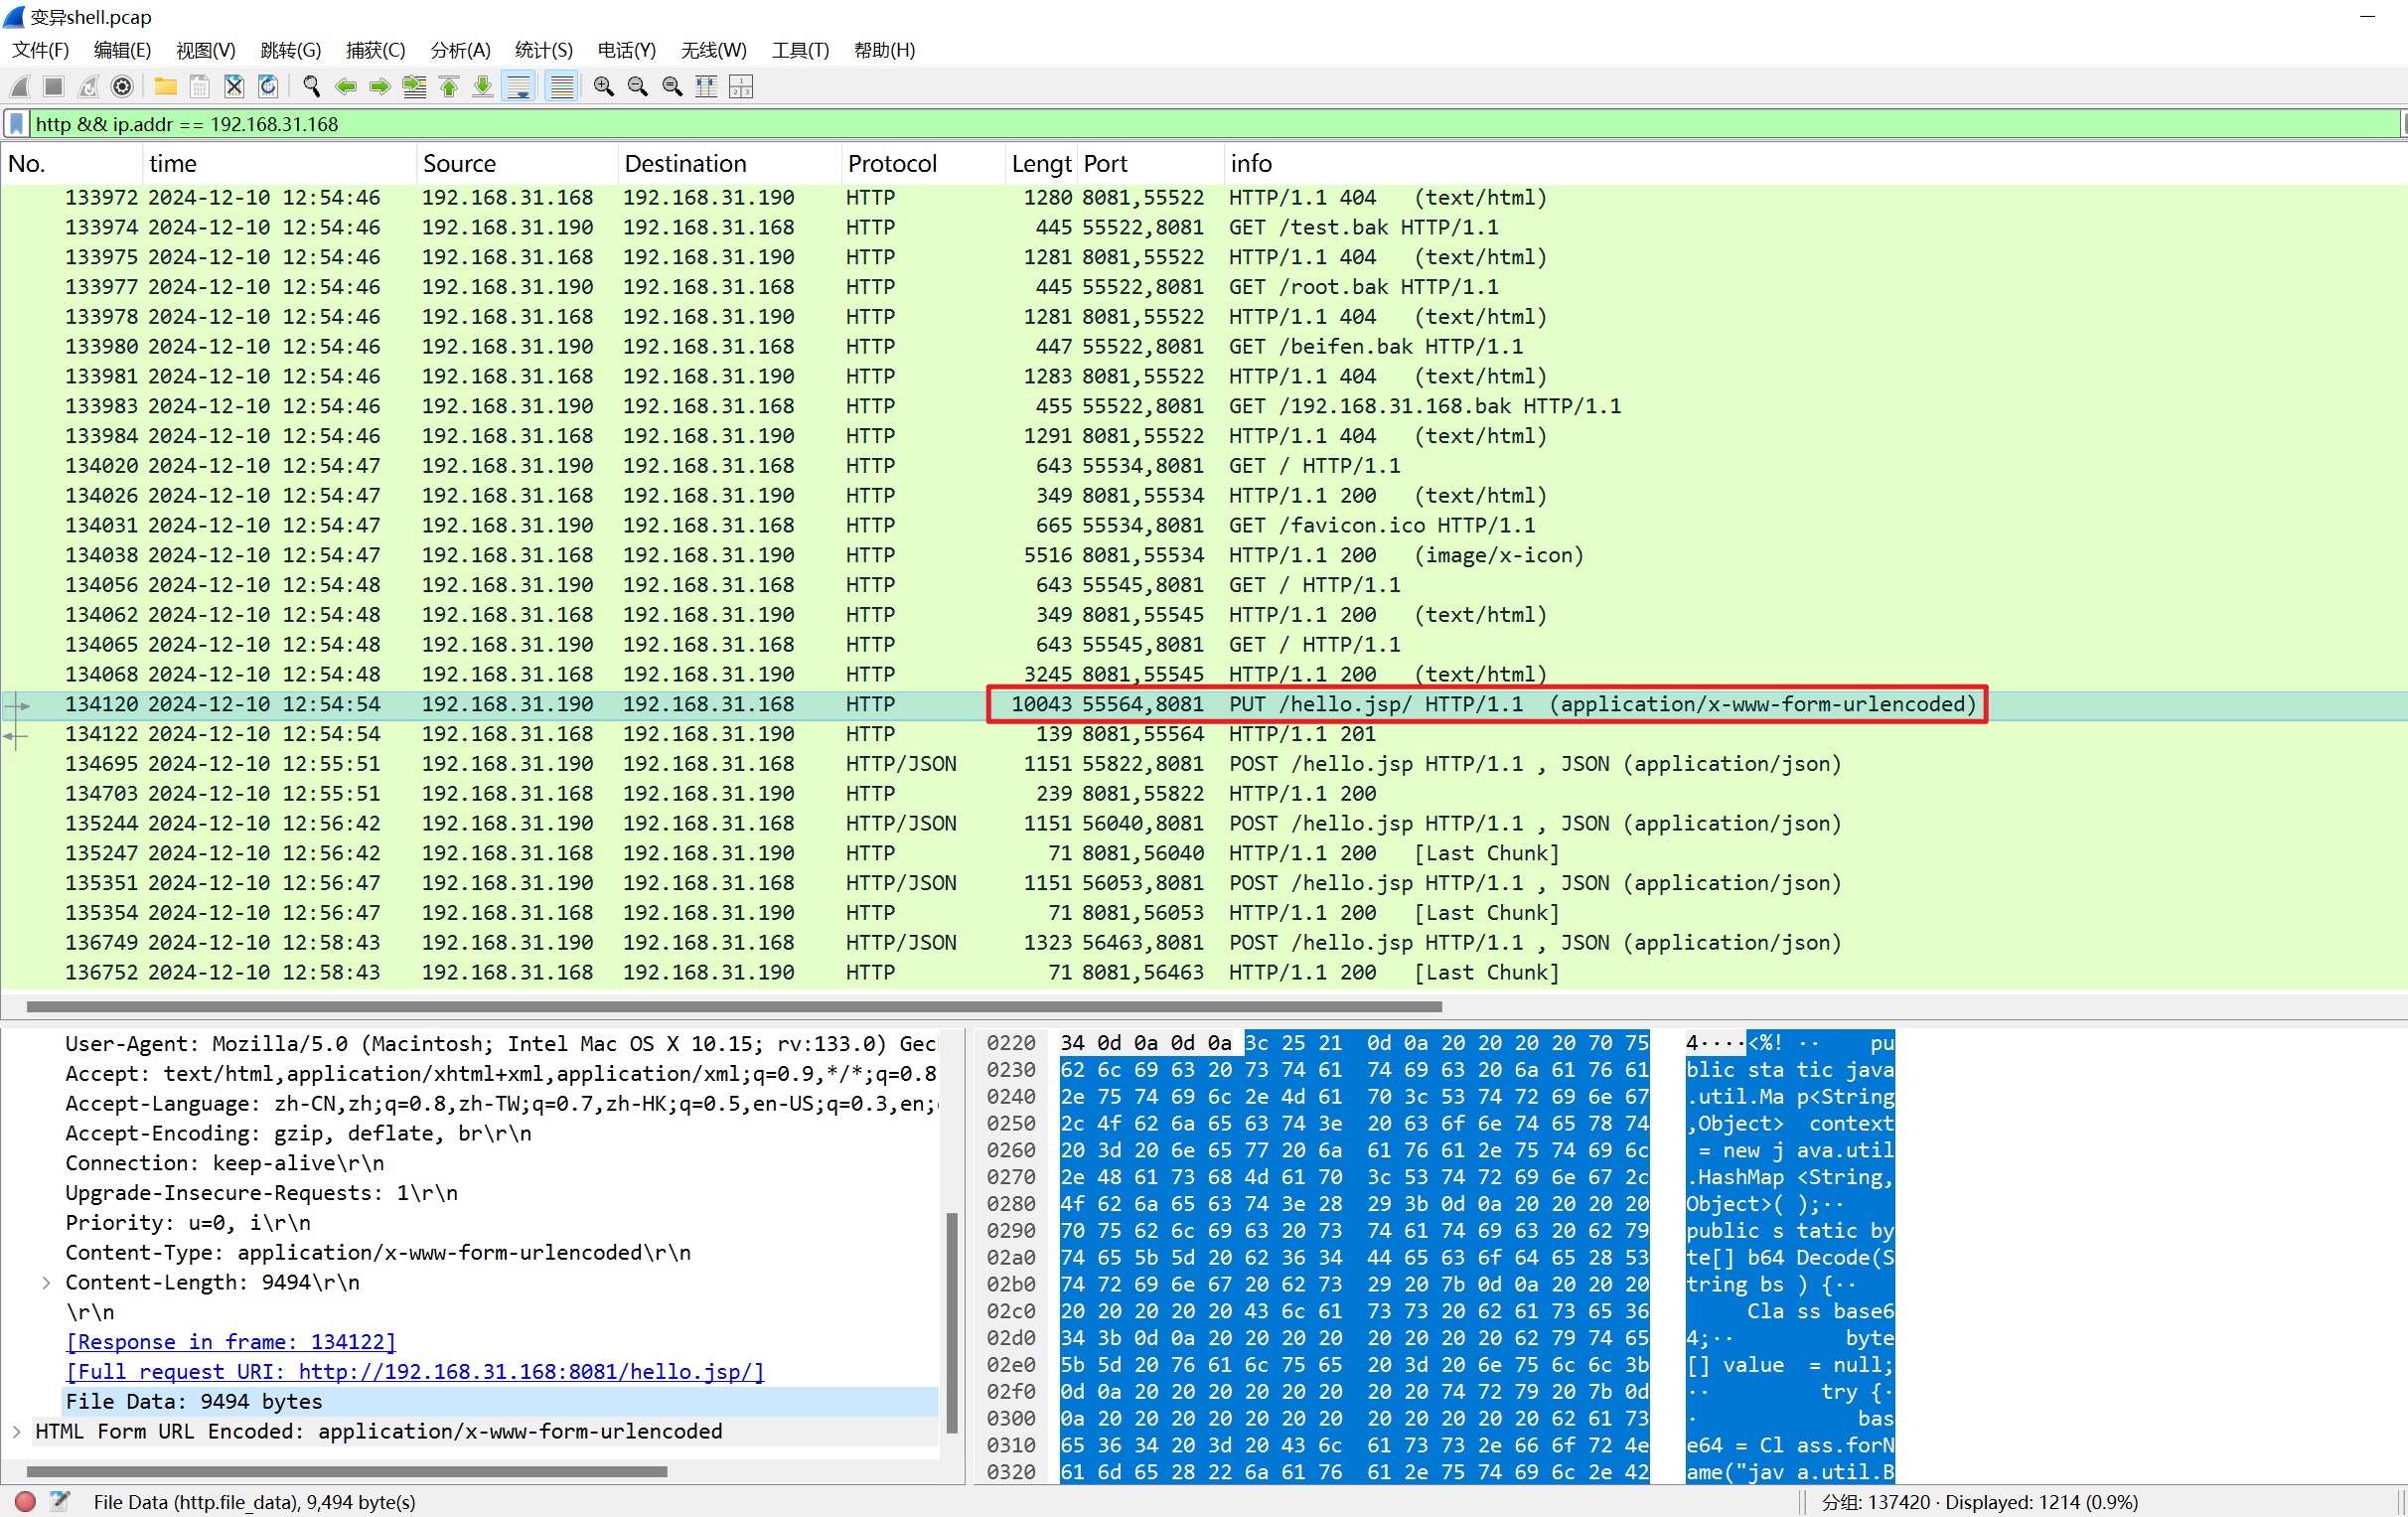Open the Full request URI link

pos(415,1371)
